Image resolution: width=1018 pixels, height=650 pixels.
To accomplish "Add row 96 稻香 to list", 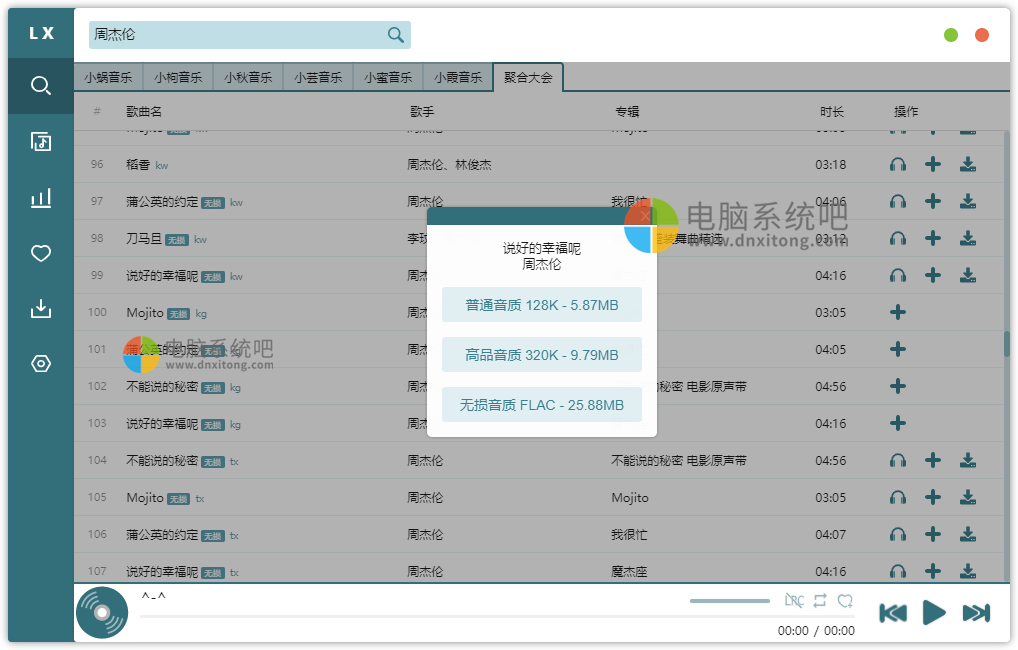I will [933, 165].
